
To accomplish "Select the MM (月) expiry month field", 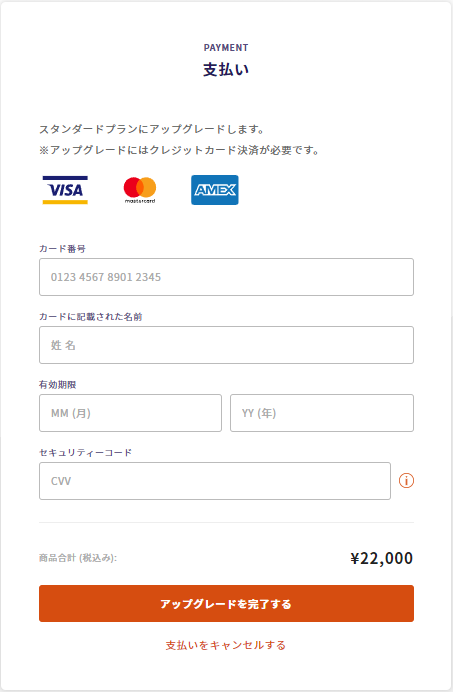I will click(x=130, y=413).
